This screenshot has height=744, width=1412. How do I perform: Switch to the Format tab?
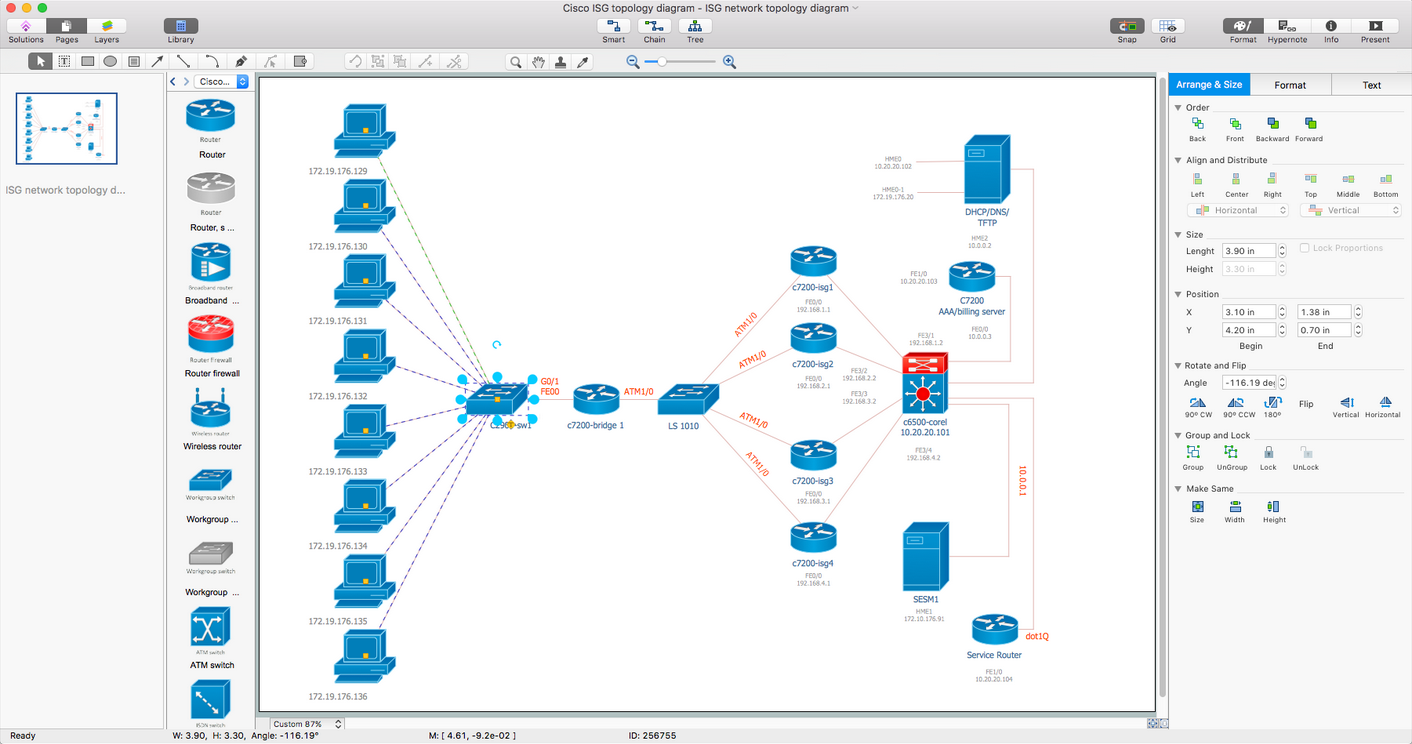tap(1290, 85)
